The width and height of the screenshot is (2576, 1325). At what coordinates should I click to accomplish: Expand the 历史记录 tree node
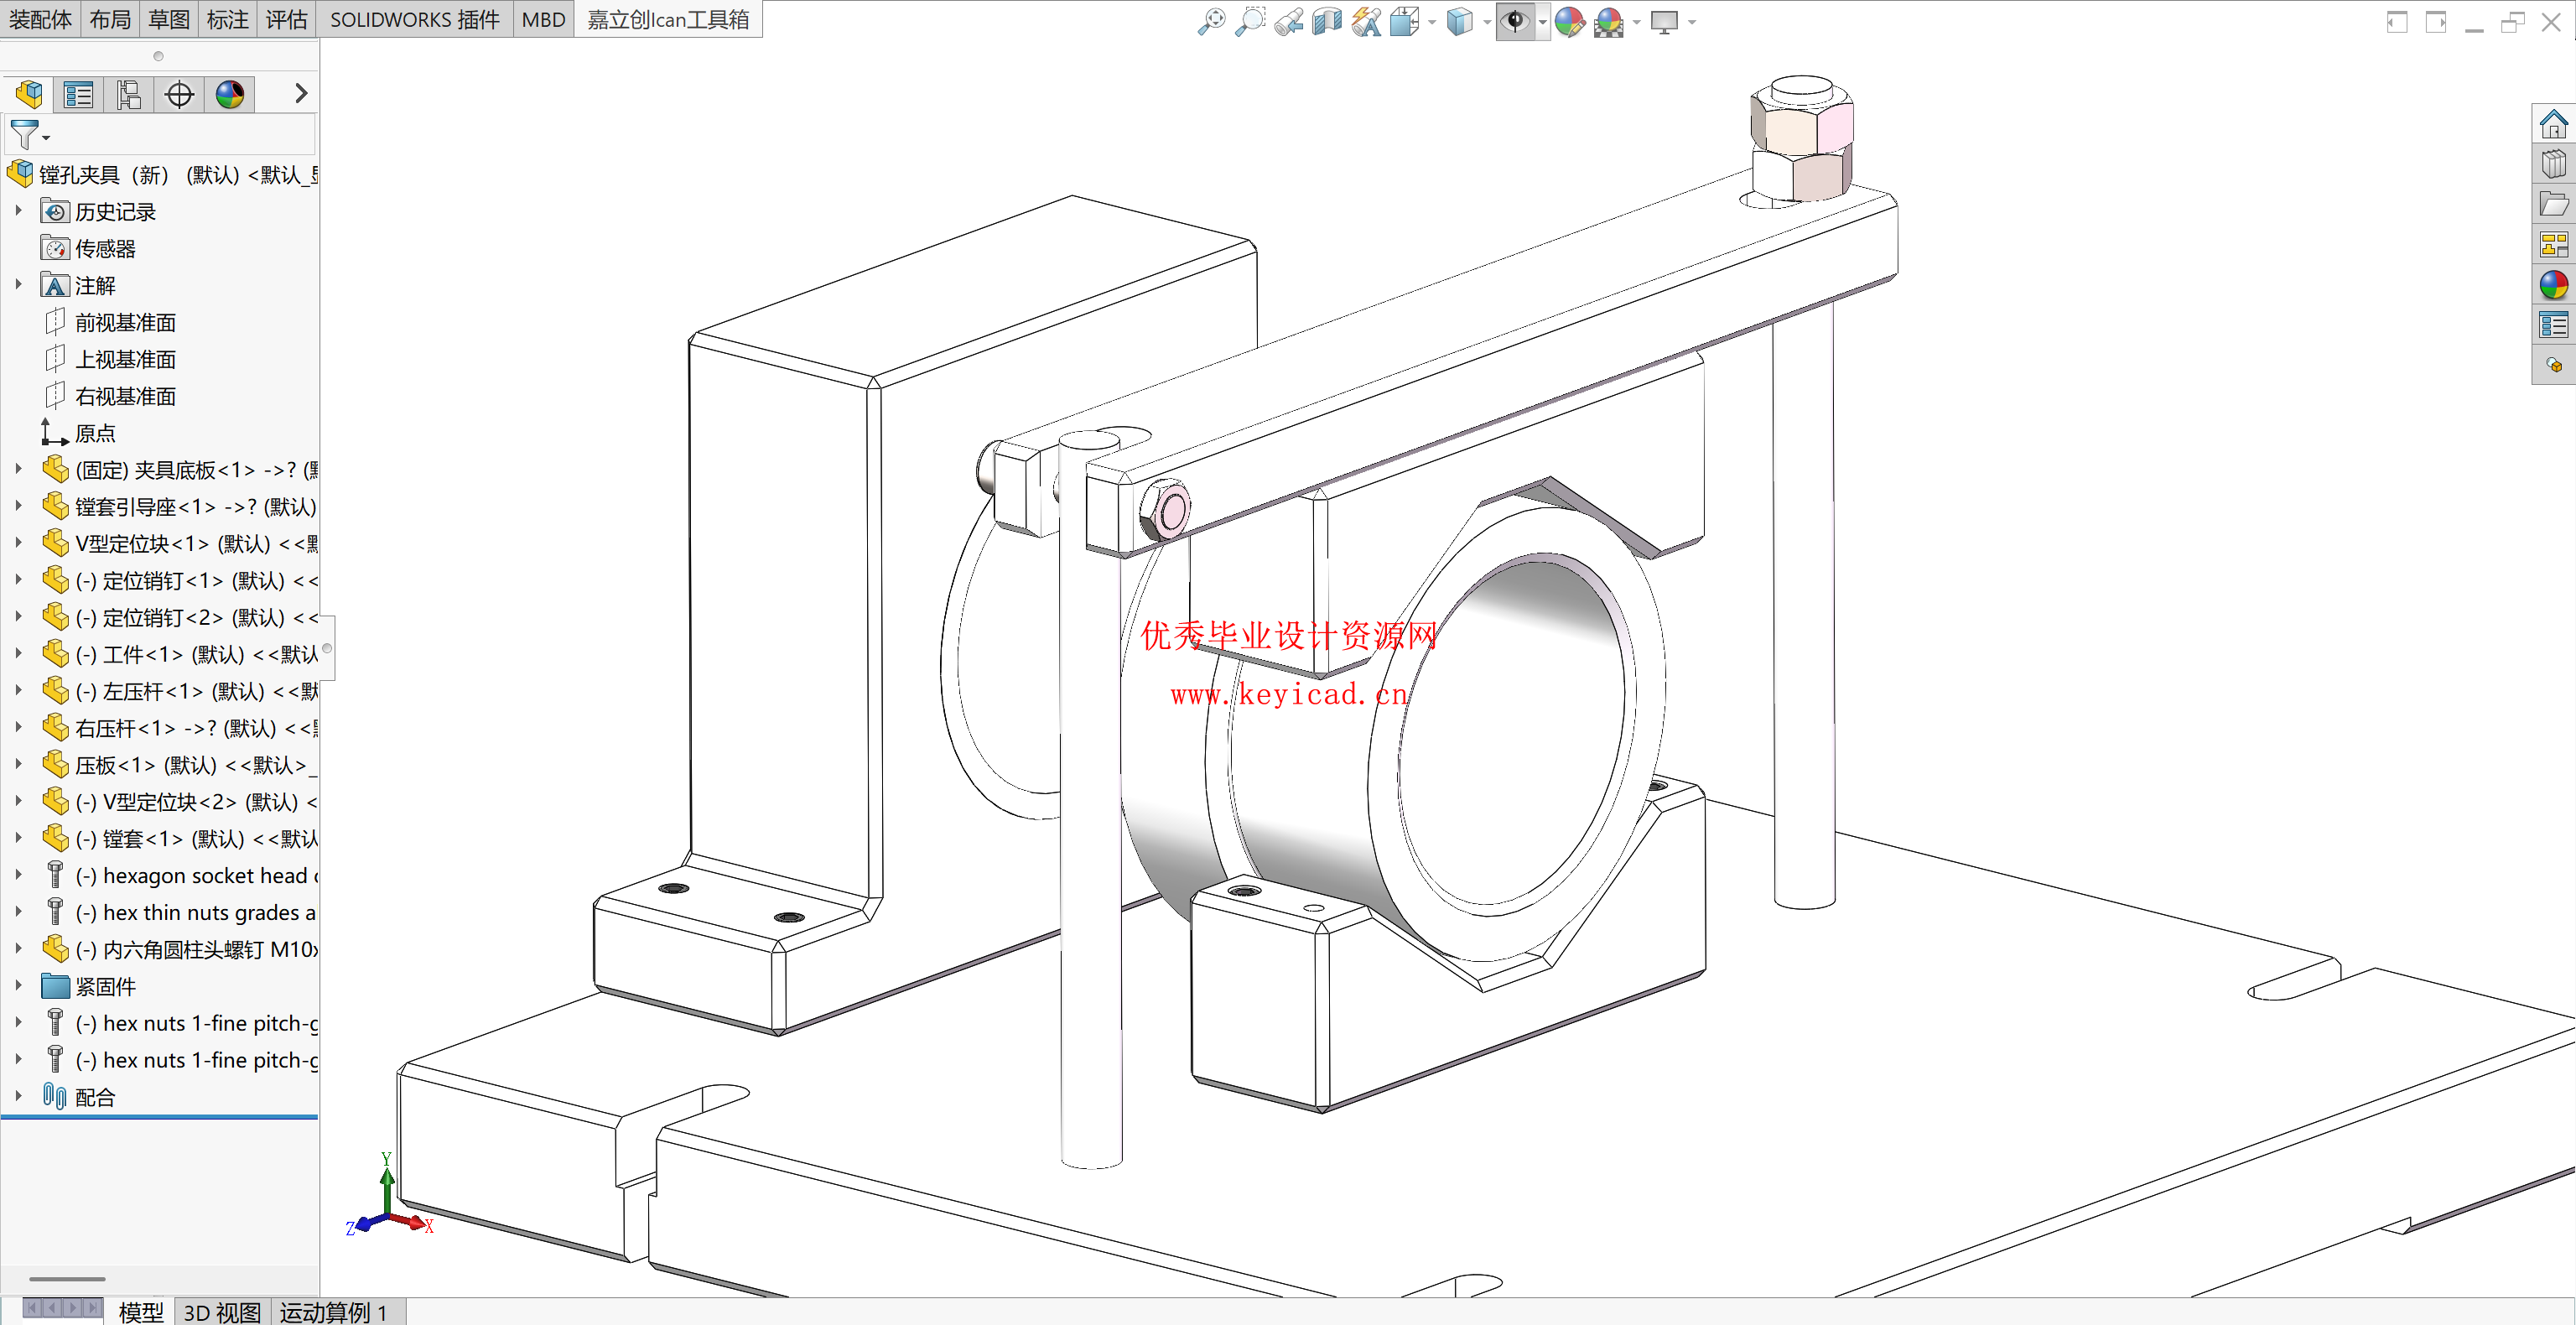(18, 211)
